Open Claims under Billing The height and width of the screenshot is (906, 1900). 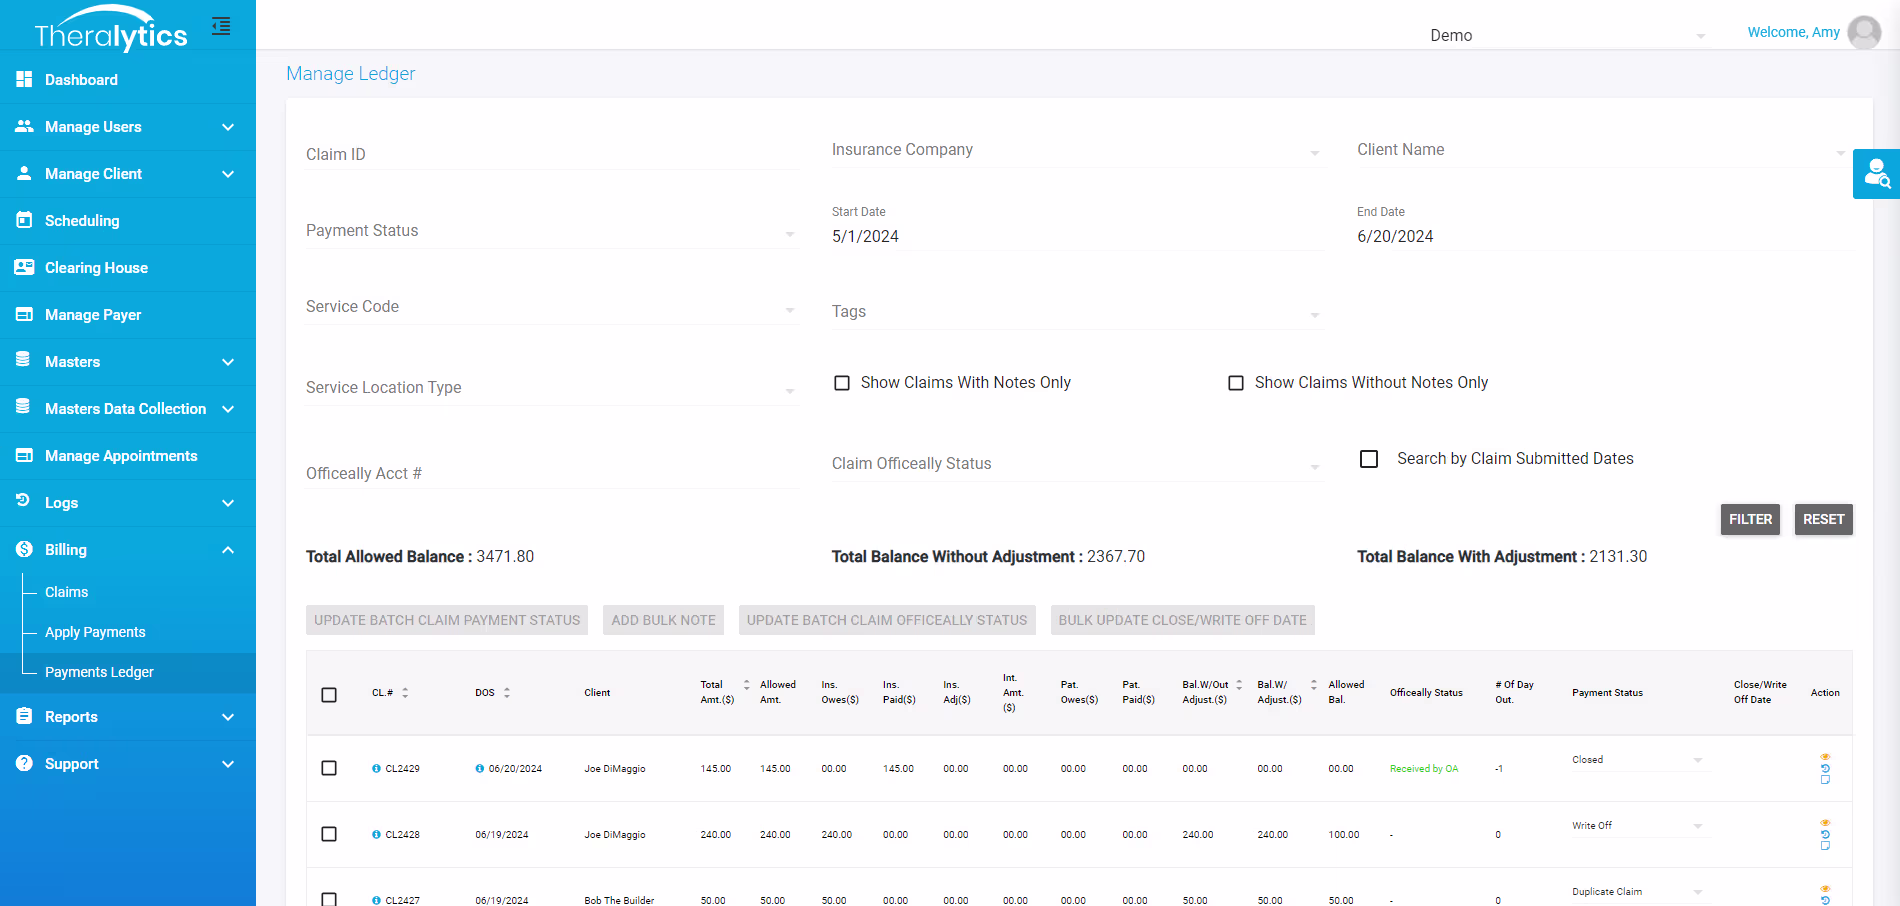[x=66, y=592]
